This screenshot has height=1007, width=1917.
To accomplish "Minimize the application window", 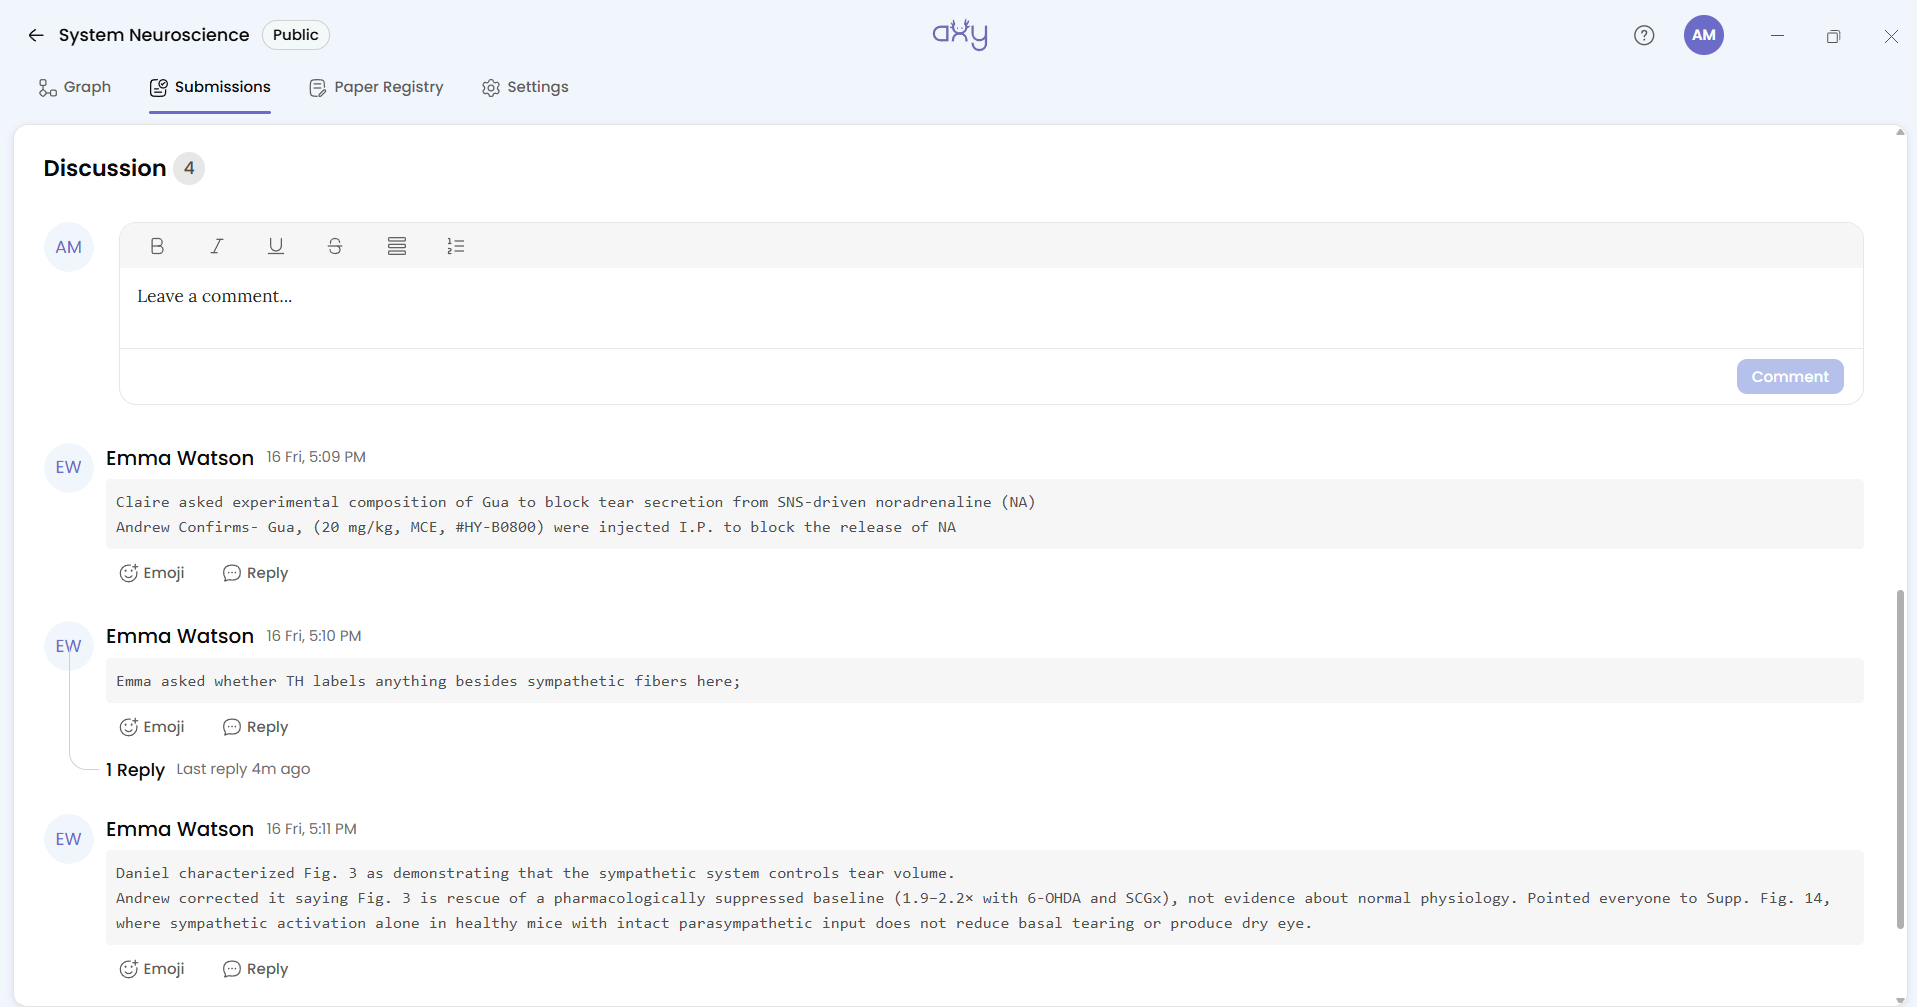I will (1777, 35).
